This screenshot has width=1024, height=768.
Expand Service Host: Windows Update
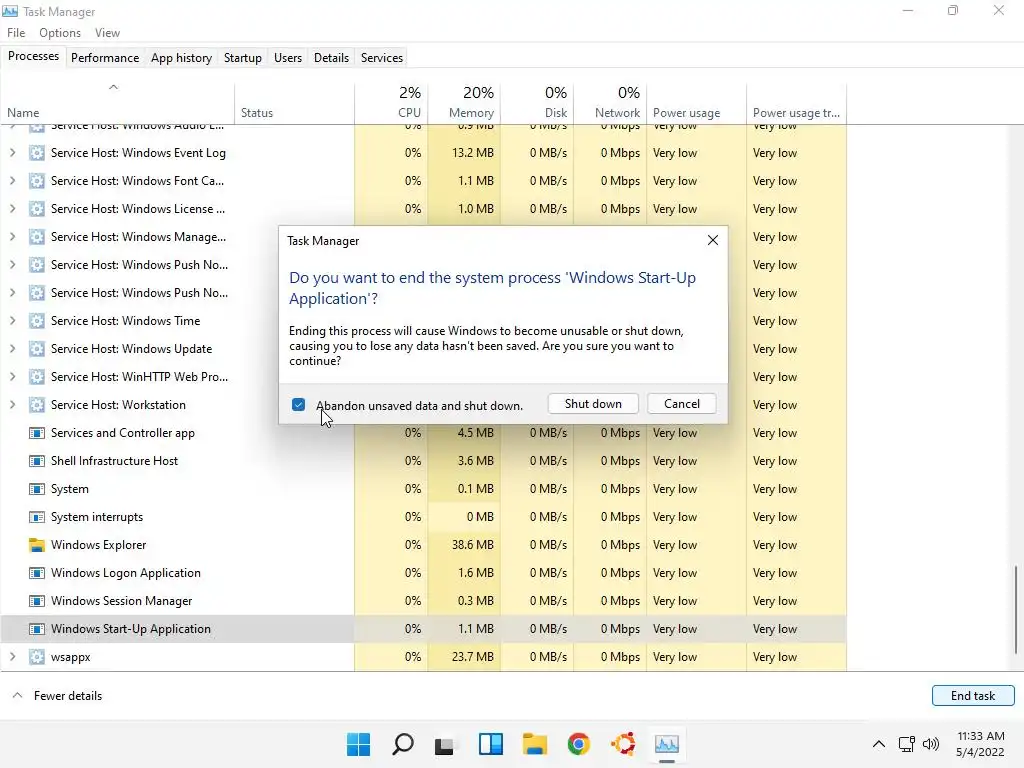(12, 349)
